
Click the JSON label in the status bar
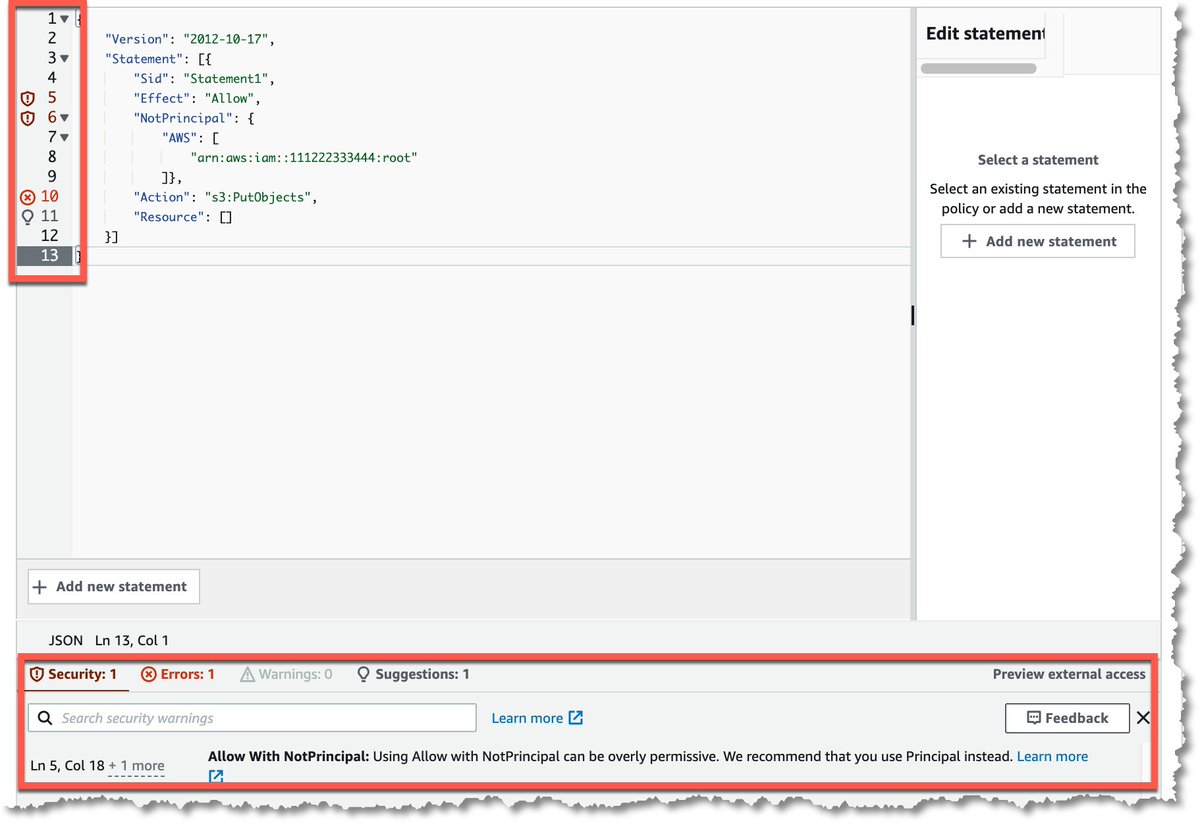[66, 640]
